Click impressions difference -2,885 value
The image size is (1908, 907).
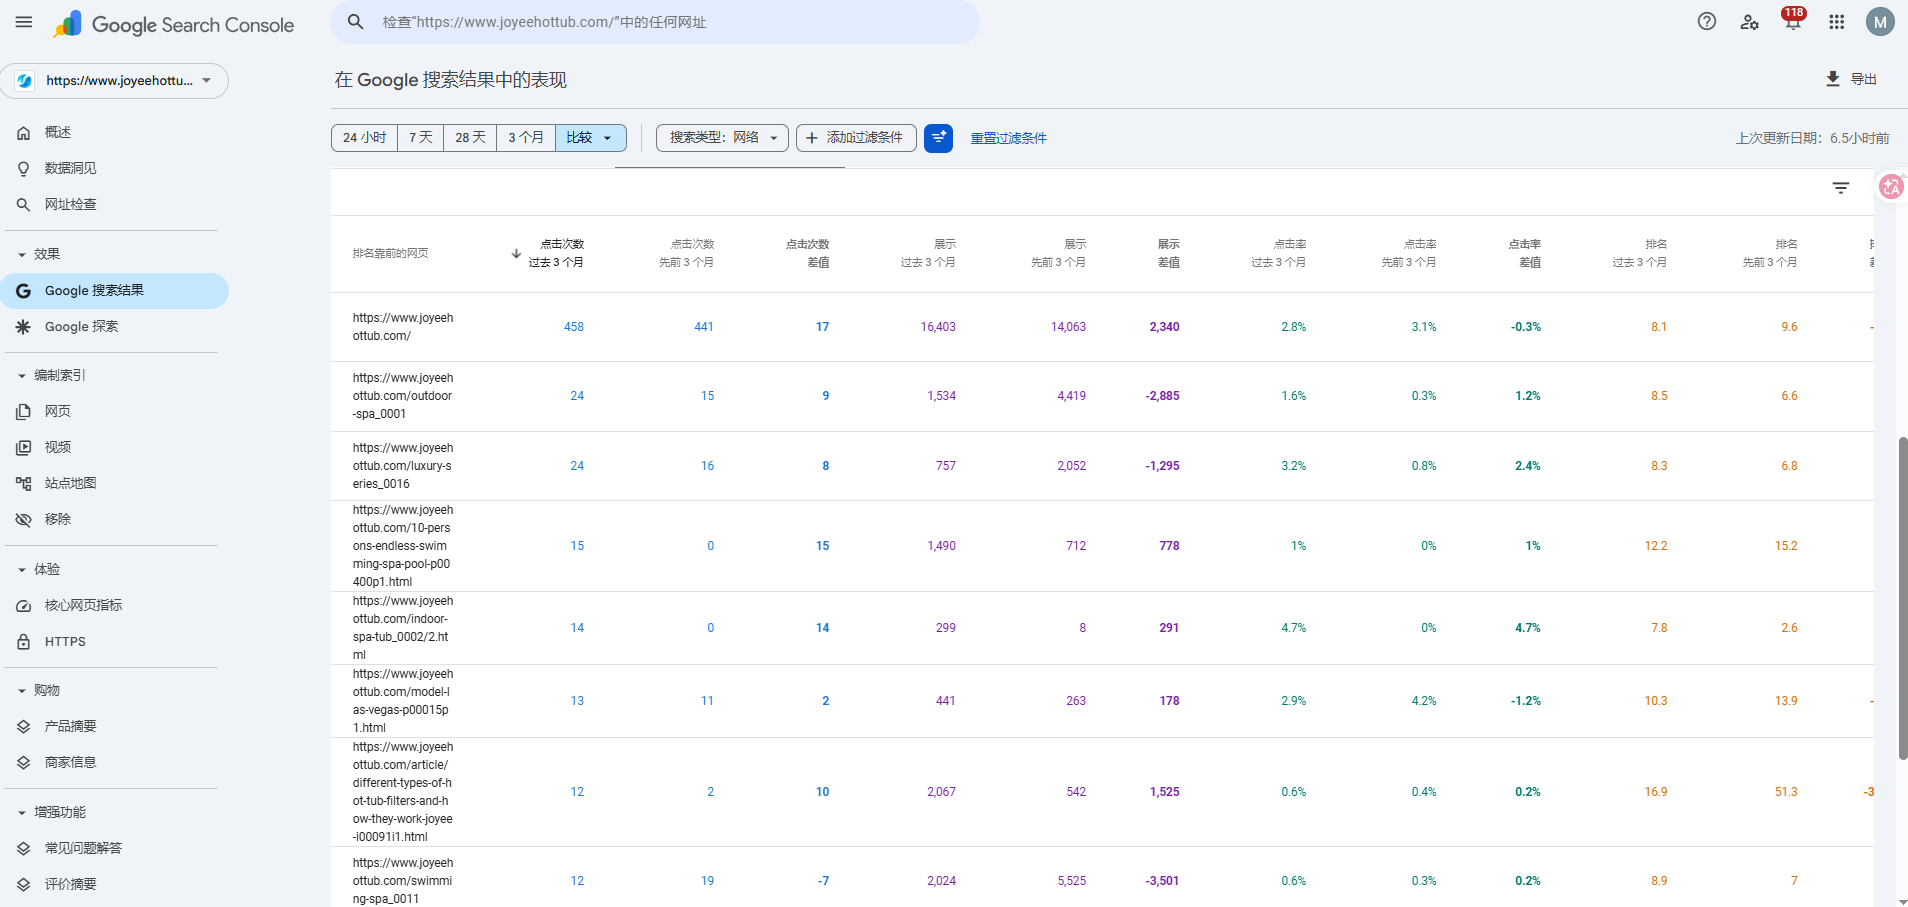[1162, 396]
